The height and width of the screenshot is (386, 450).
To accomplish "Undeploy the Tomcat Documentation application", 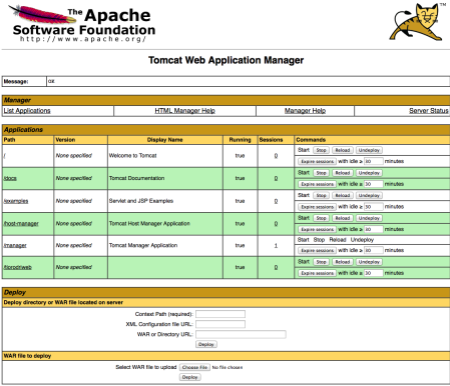I will tap(369, 173).
